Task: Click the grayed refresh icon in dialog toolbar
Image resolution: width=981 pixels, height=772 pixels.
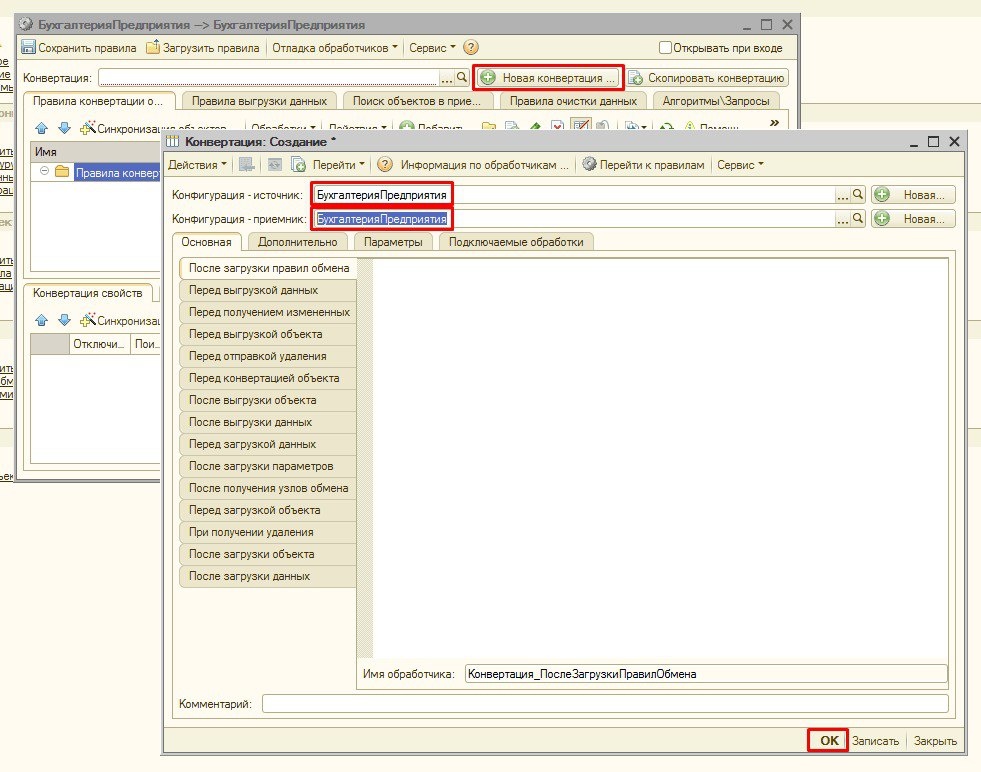Action: [x=275, y=165]
